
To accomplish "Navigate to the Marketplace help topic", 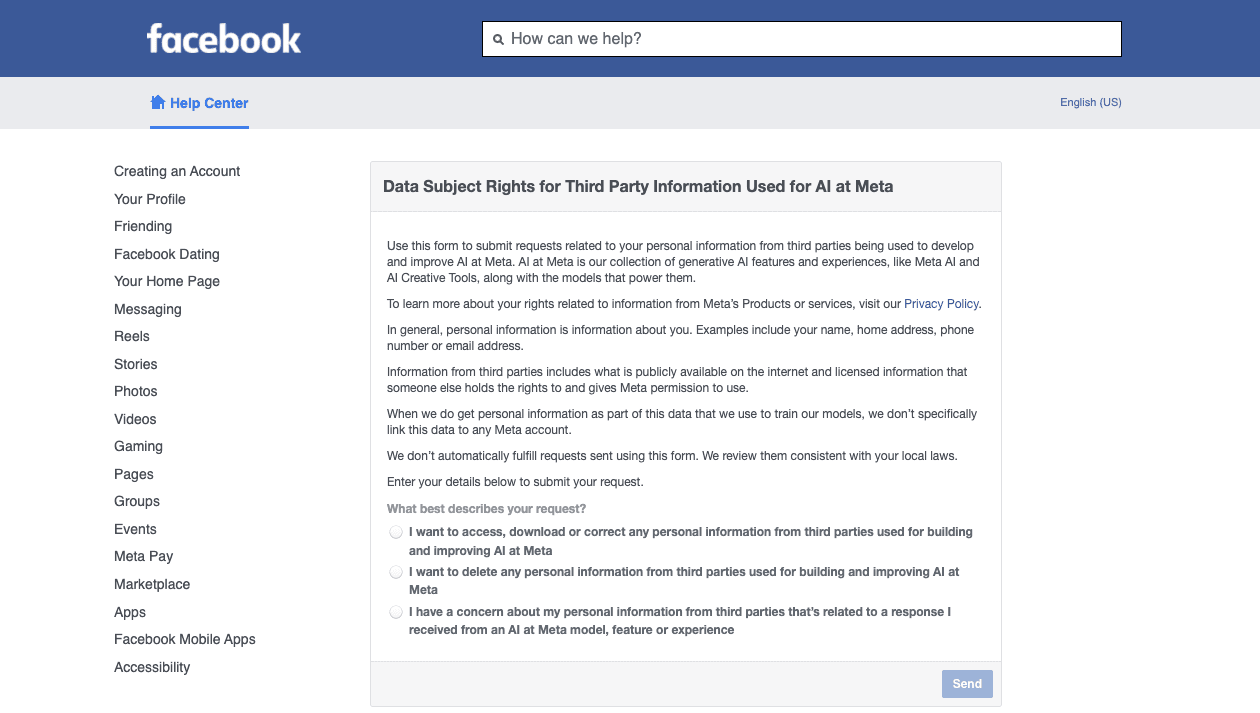I will point(152,584).
